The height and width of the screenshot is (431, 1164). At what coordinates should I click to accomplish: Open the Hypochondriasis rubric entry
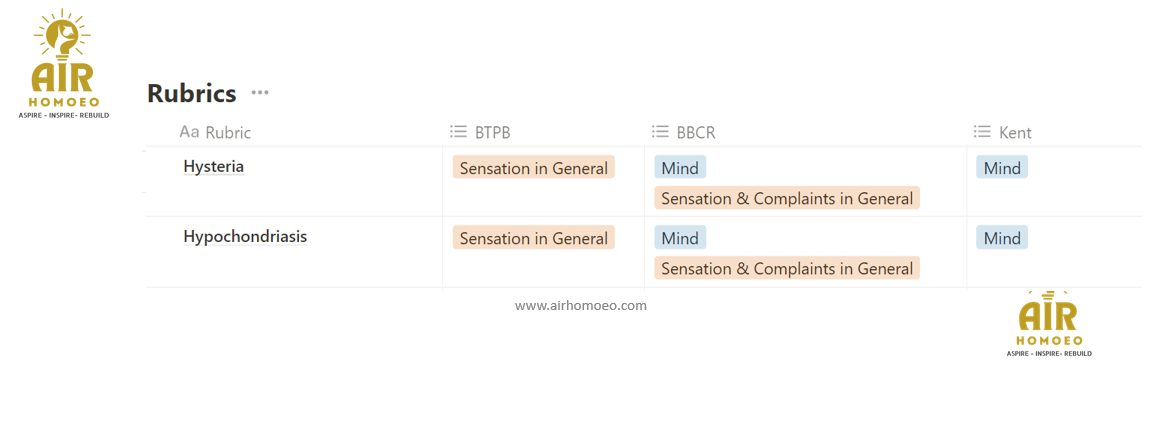pos(245,237)
